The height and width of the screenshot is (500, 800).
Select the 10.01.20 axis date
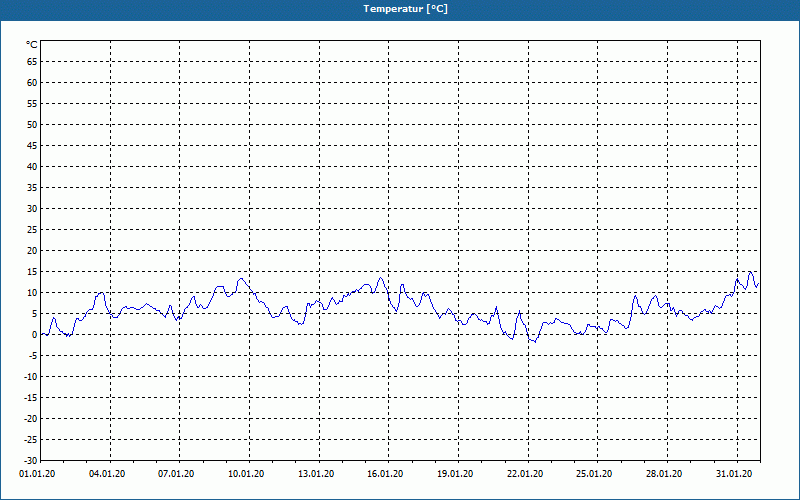tap(246, 474)
